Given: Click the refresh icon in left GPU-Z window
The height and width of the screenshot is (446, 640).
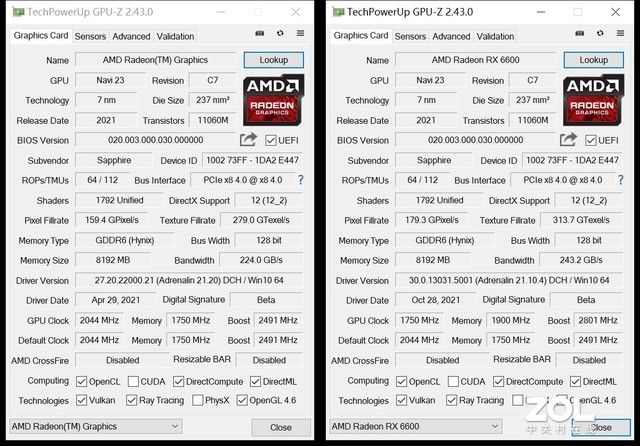Looking at the screenshot, I should (280, 33).
